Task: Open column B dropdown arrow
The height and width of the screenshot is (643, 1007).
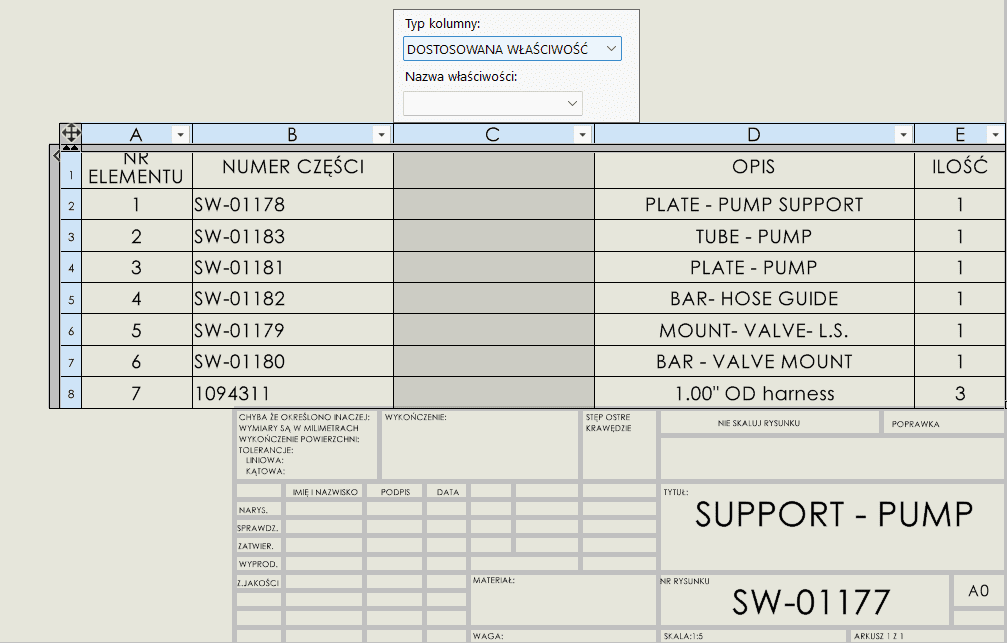Action: click(x=381, y=135)
